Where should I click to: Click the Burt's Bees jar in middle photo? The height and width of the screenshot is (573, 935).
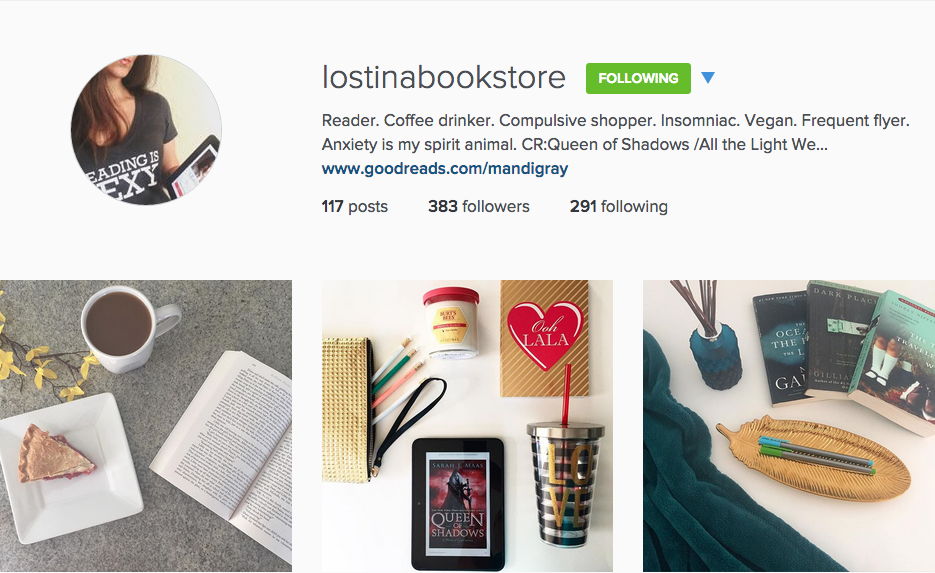(x=451, y=323)
